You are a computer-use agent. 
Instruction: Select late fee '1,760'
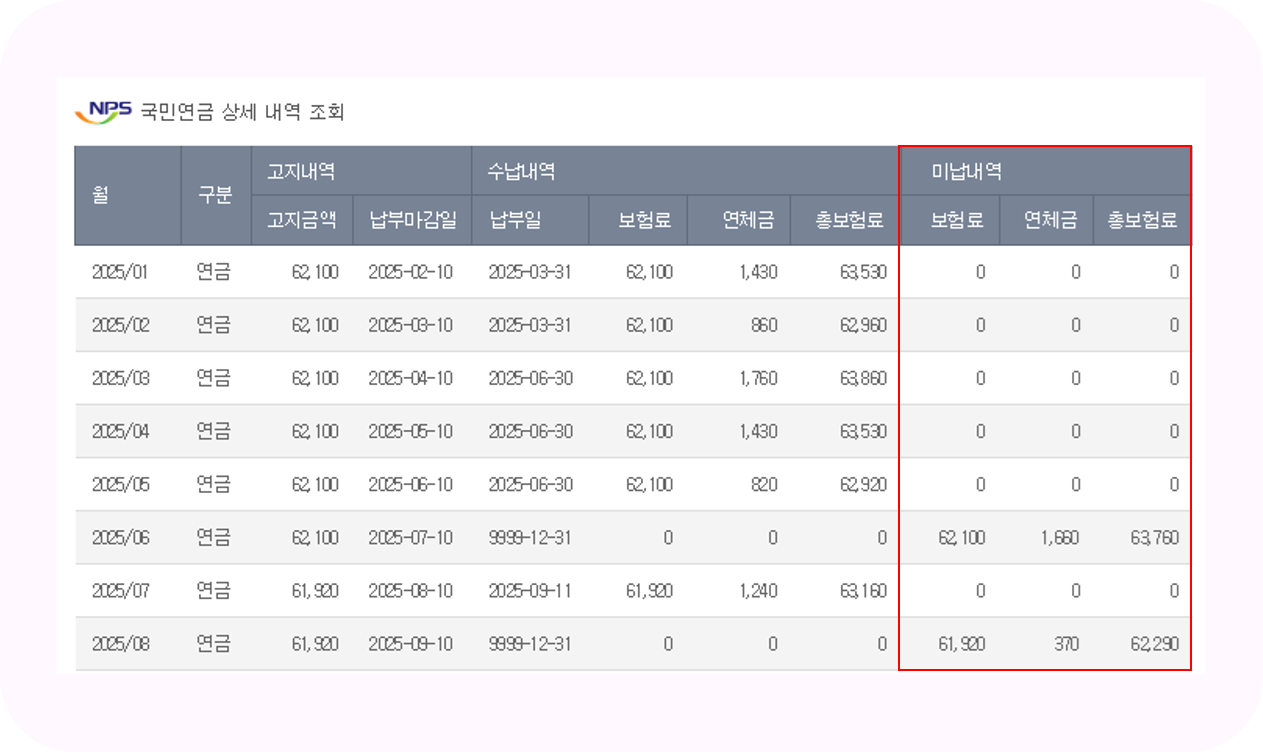click(x=759, y=378)
